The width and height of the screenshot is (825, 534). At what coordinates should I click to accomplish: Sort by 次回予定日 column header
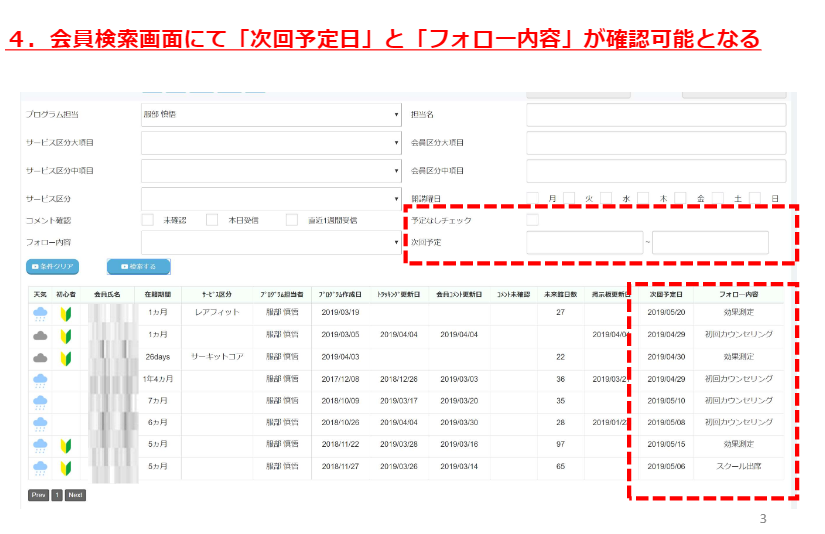point(665,294)
